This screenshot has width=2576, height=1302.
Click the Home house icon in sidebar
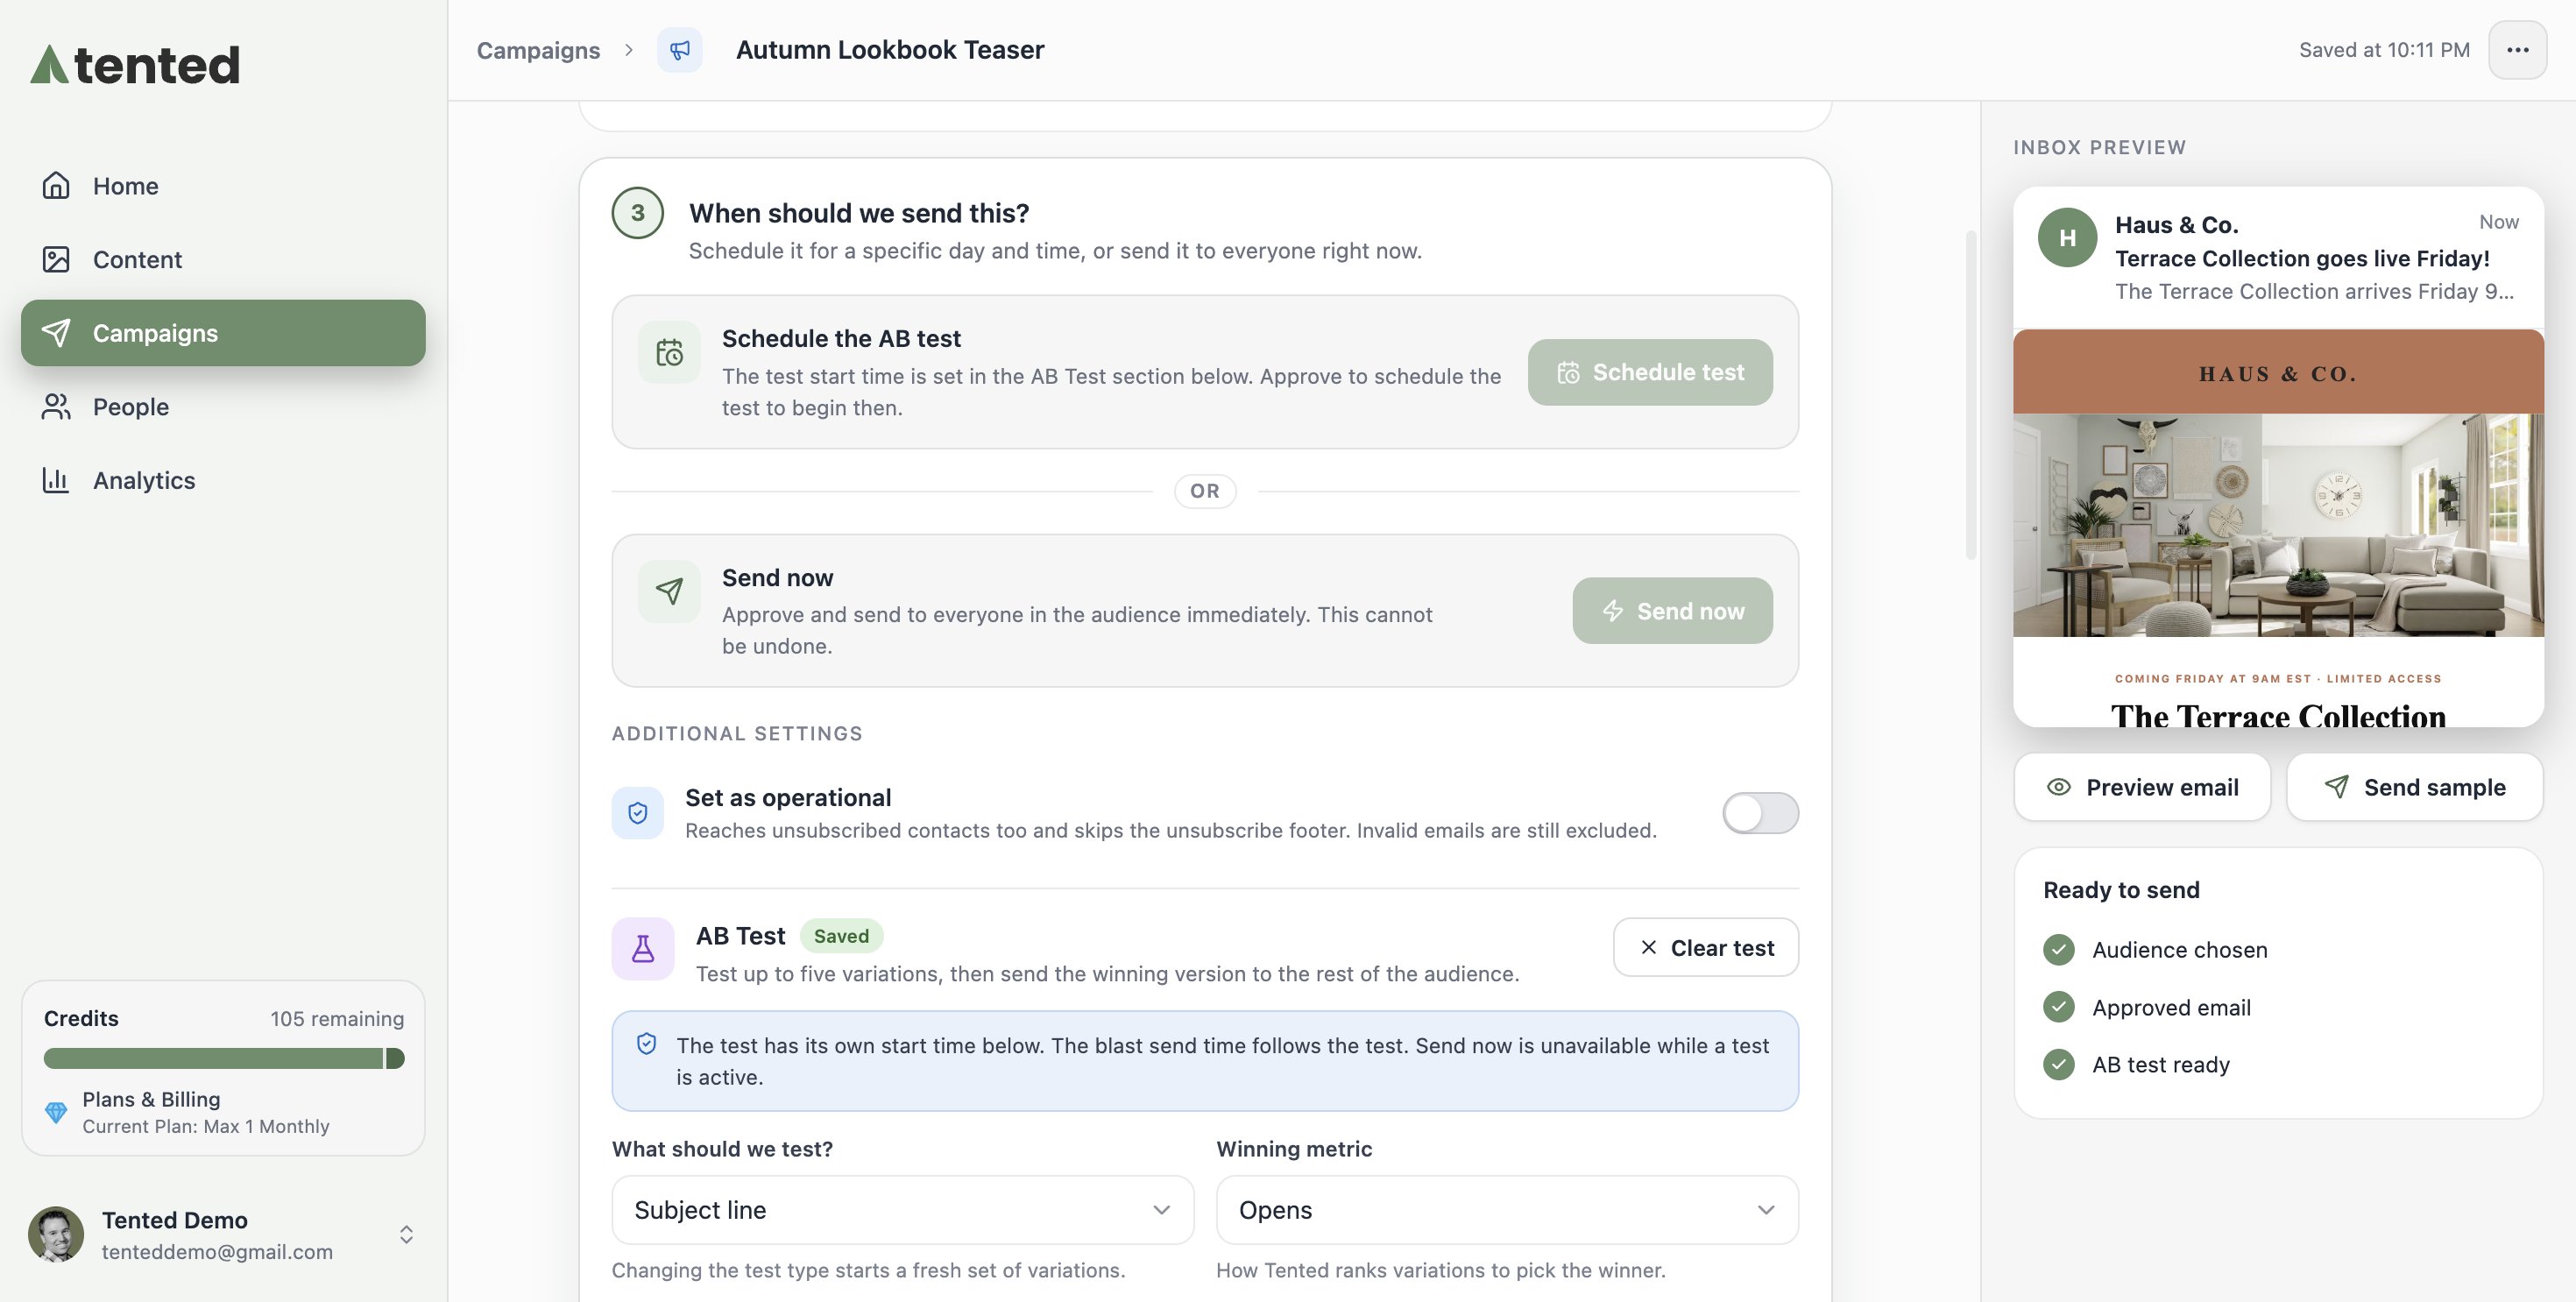56,186
